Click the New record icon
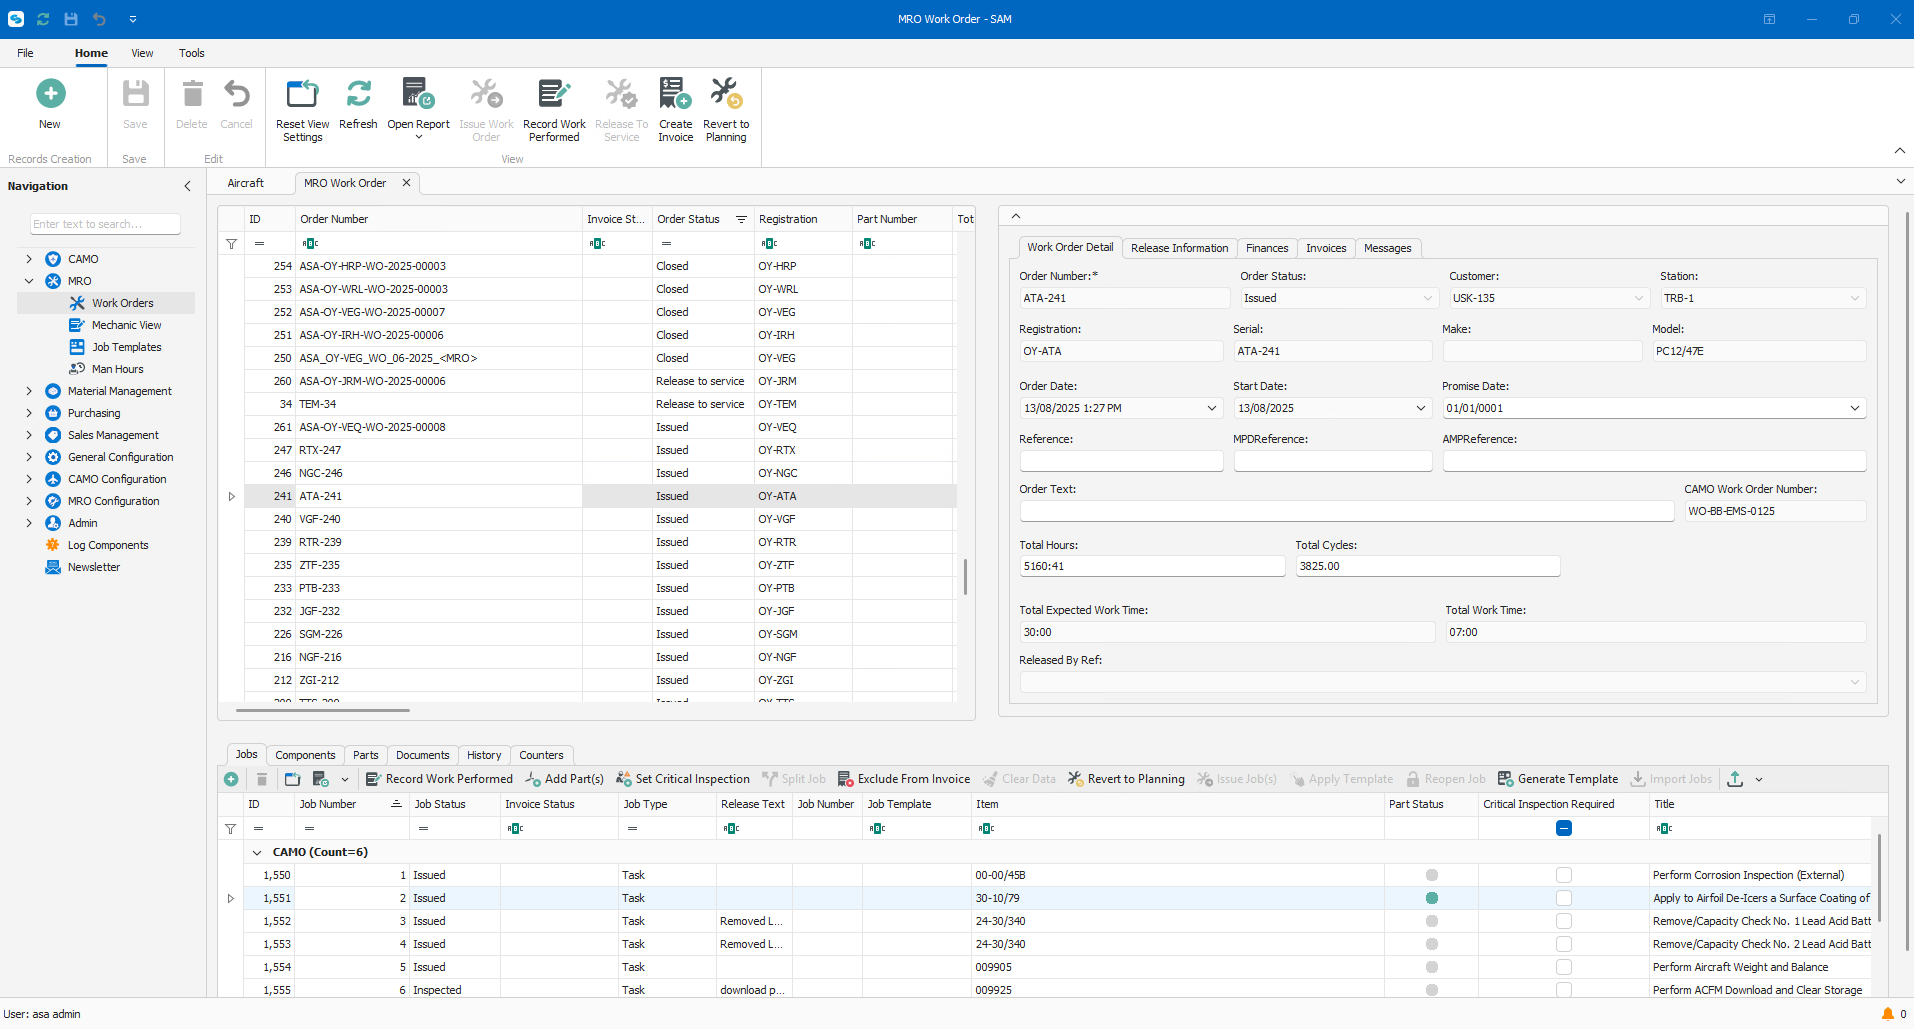Viewport: 1914px width, 1029px height. 50,94
